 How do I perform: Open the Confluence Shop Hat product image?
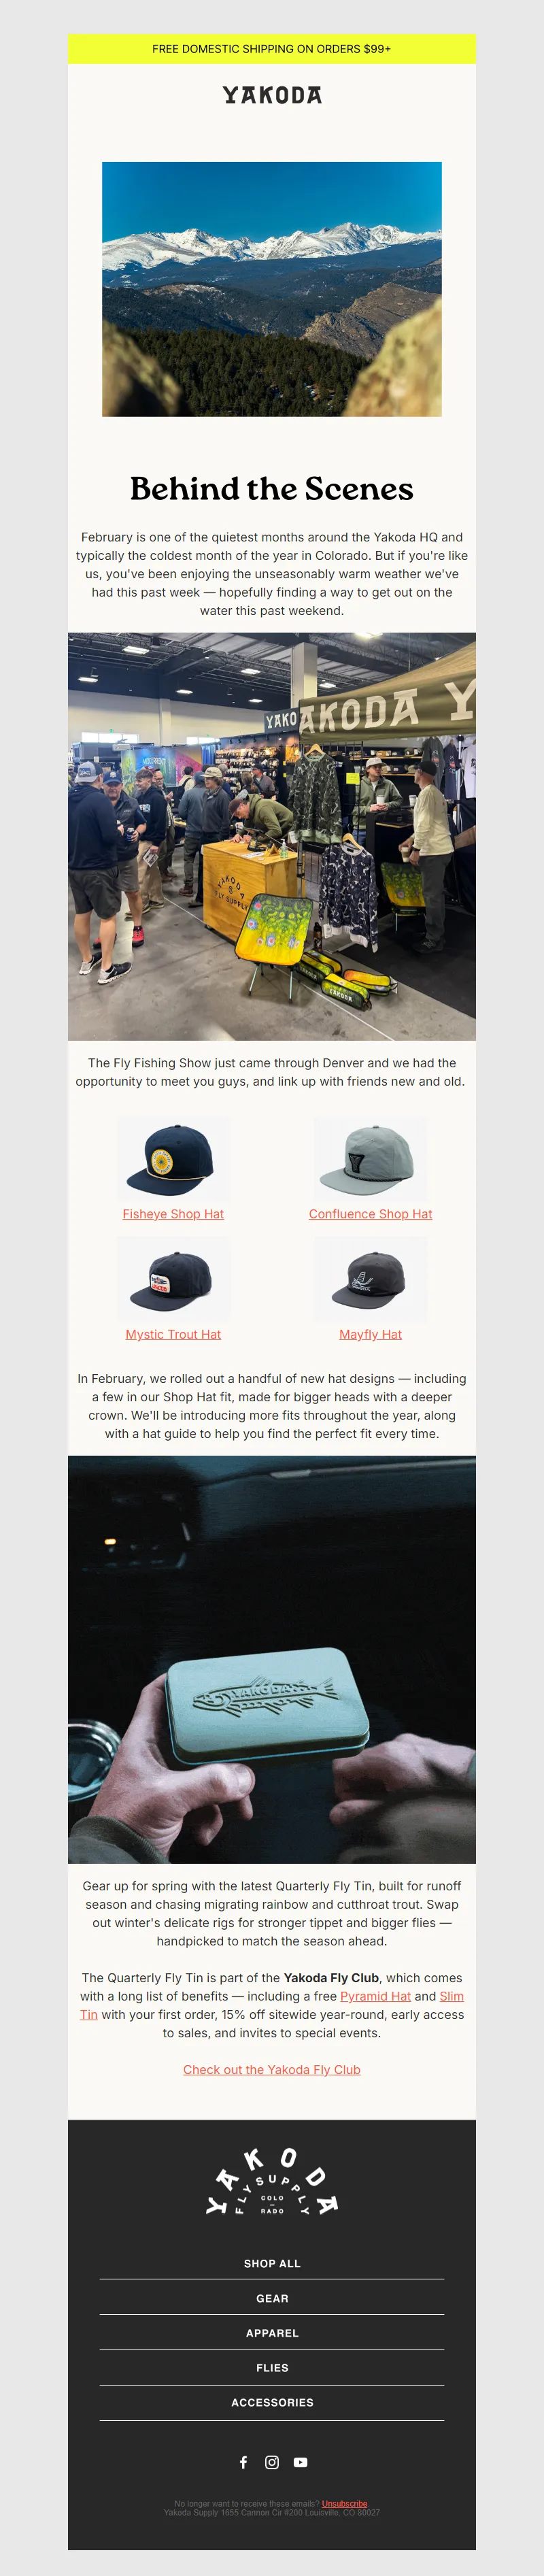(370, 1159)
